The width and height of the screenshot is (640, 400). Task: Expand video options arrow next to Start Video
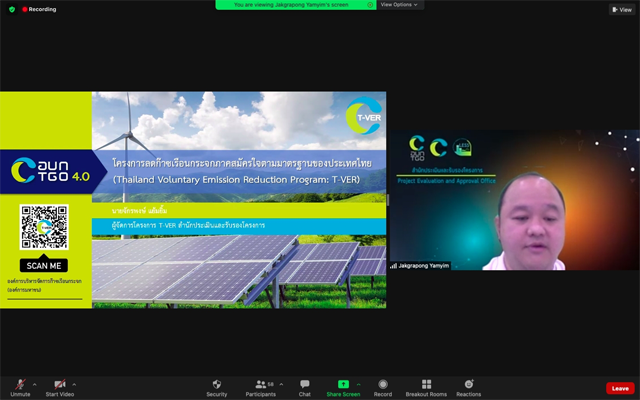point(74,384)
